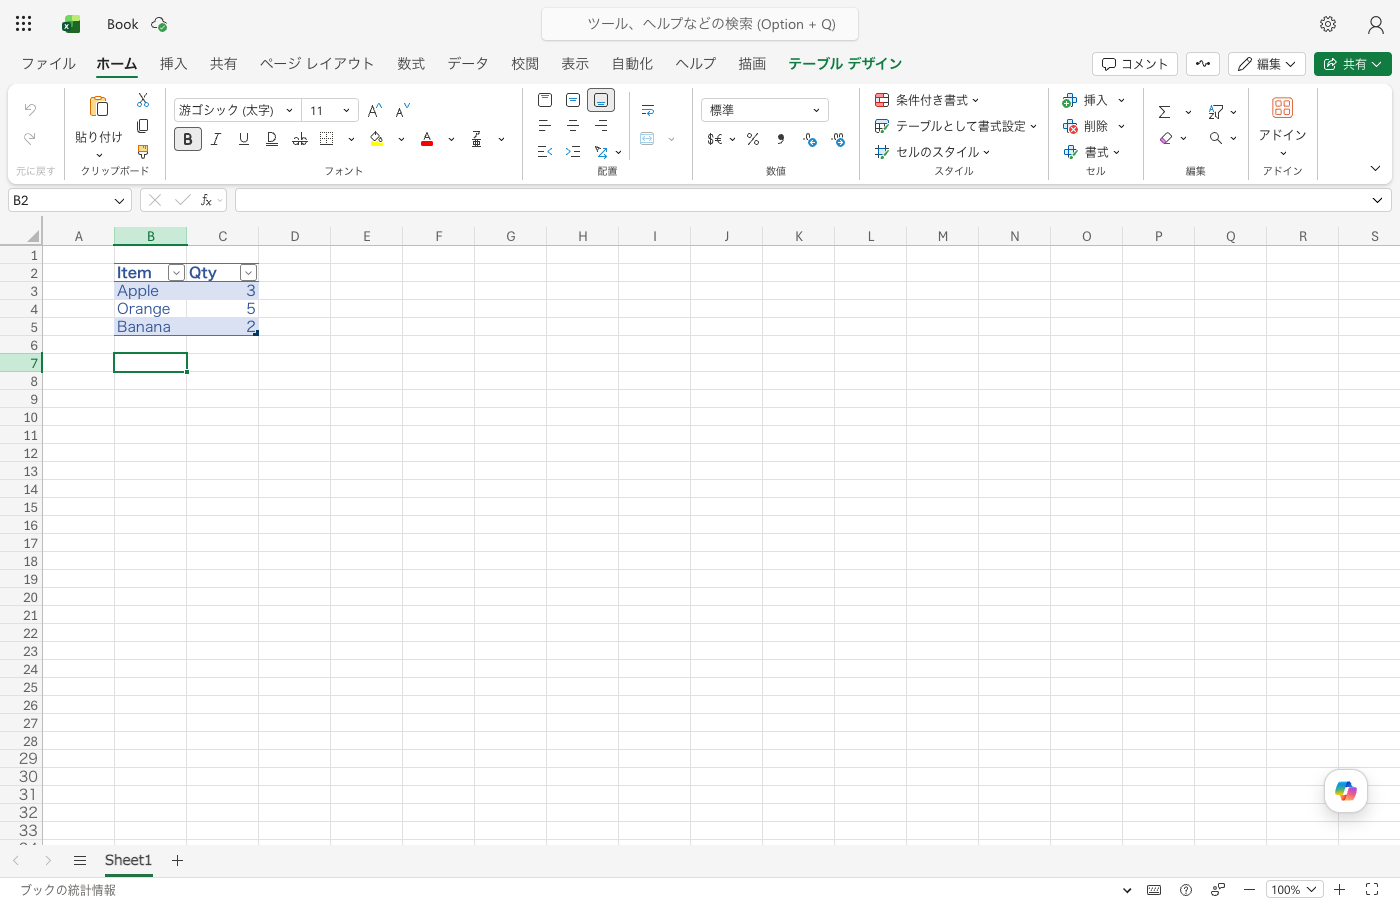Screen dimensions: 1400x900
Task: Toggle italic formatting
Action: pos(215,139)
